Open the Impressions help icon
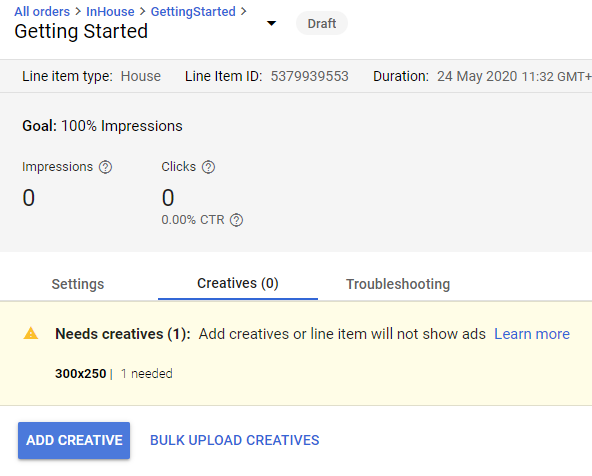The height and width of the screenshot is (476, 592). [105, 167]
